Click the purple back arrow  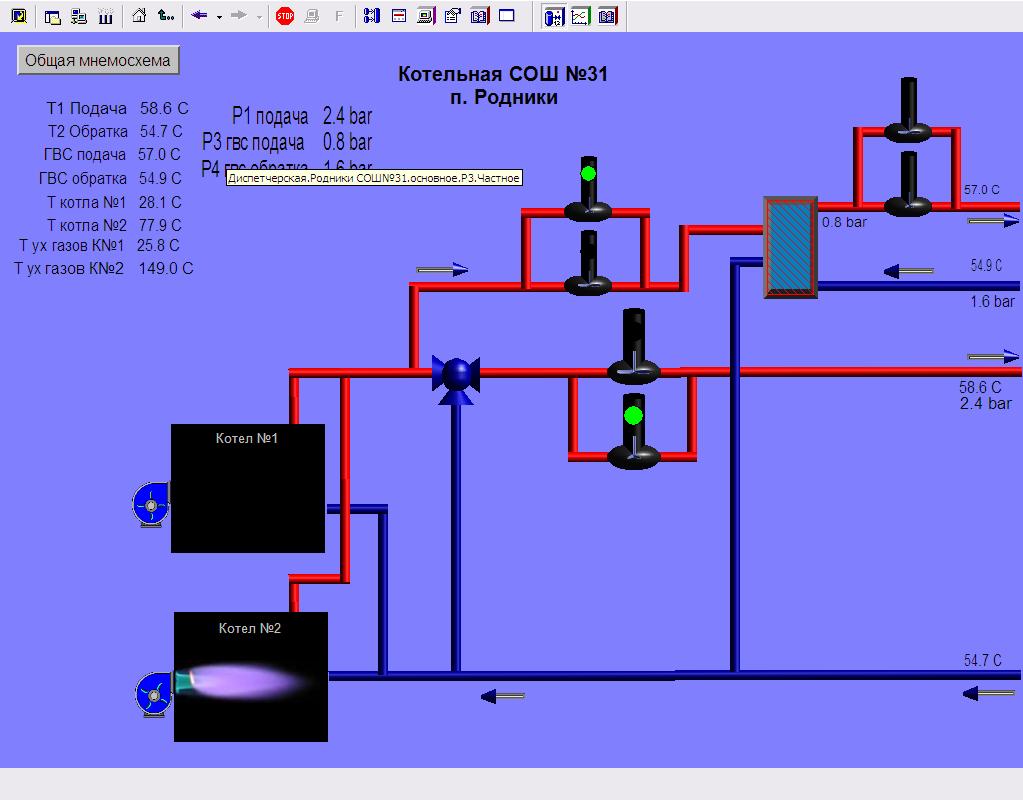coord(199,16)
